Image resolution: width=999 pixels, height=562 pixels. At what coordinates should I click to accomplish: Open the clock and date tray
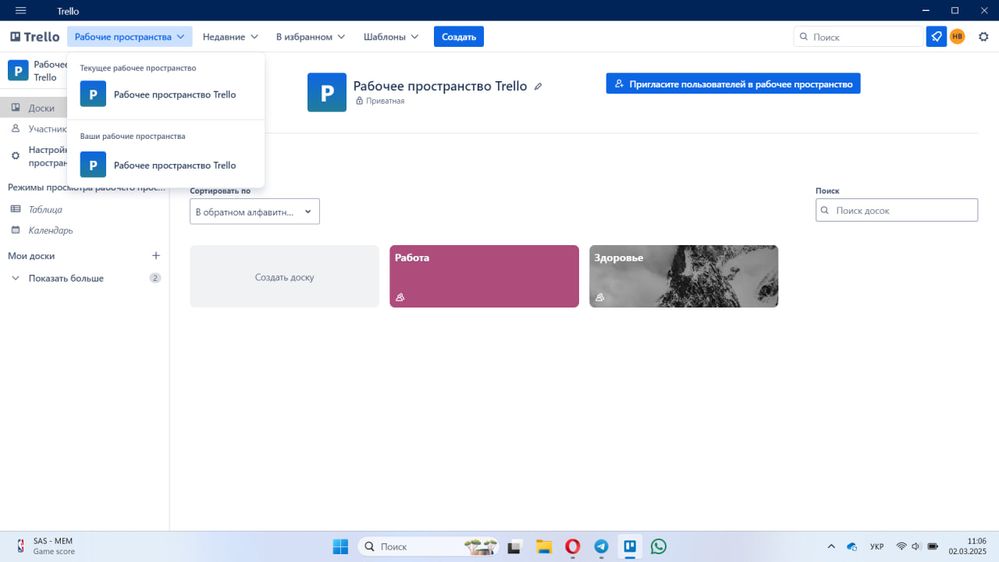pyautogui.click(x=967, y=546)
